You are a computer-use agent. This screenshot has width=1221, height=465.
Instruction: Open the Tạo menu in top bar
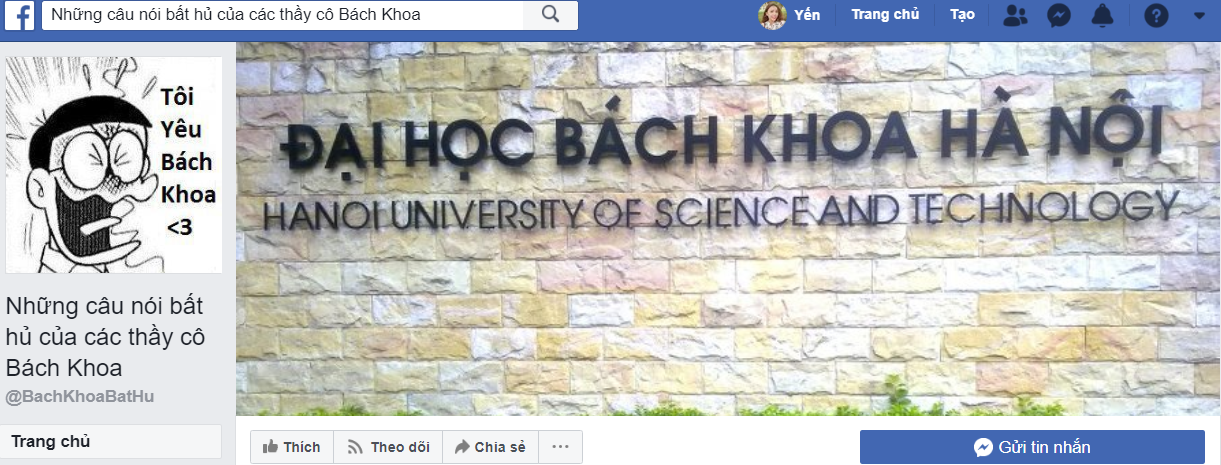(x=962, y=15)
